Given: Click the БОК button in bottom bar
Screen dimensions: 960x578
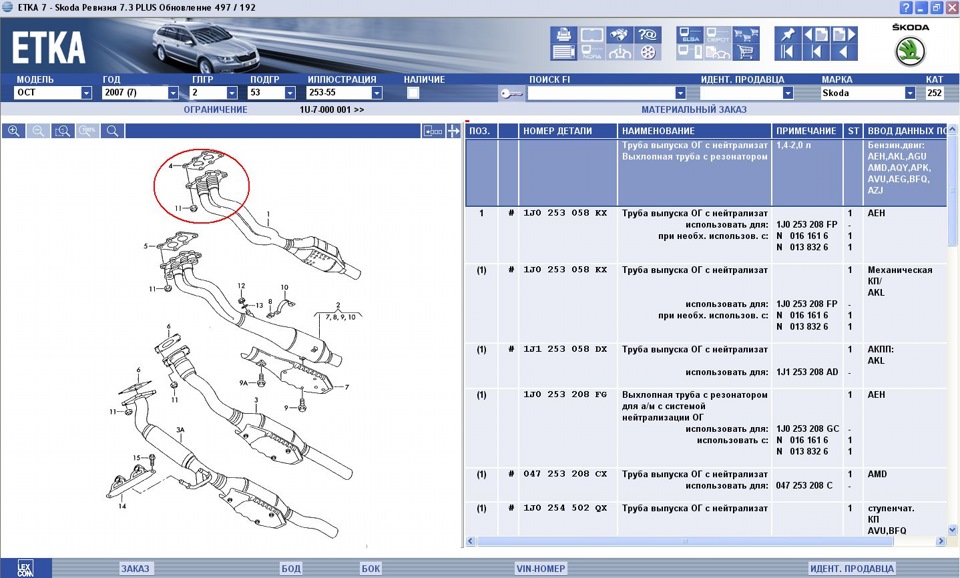Looking at the screenshot, I should click(370, 568).
